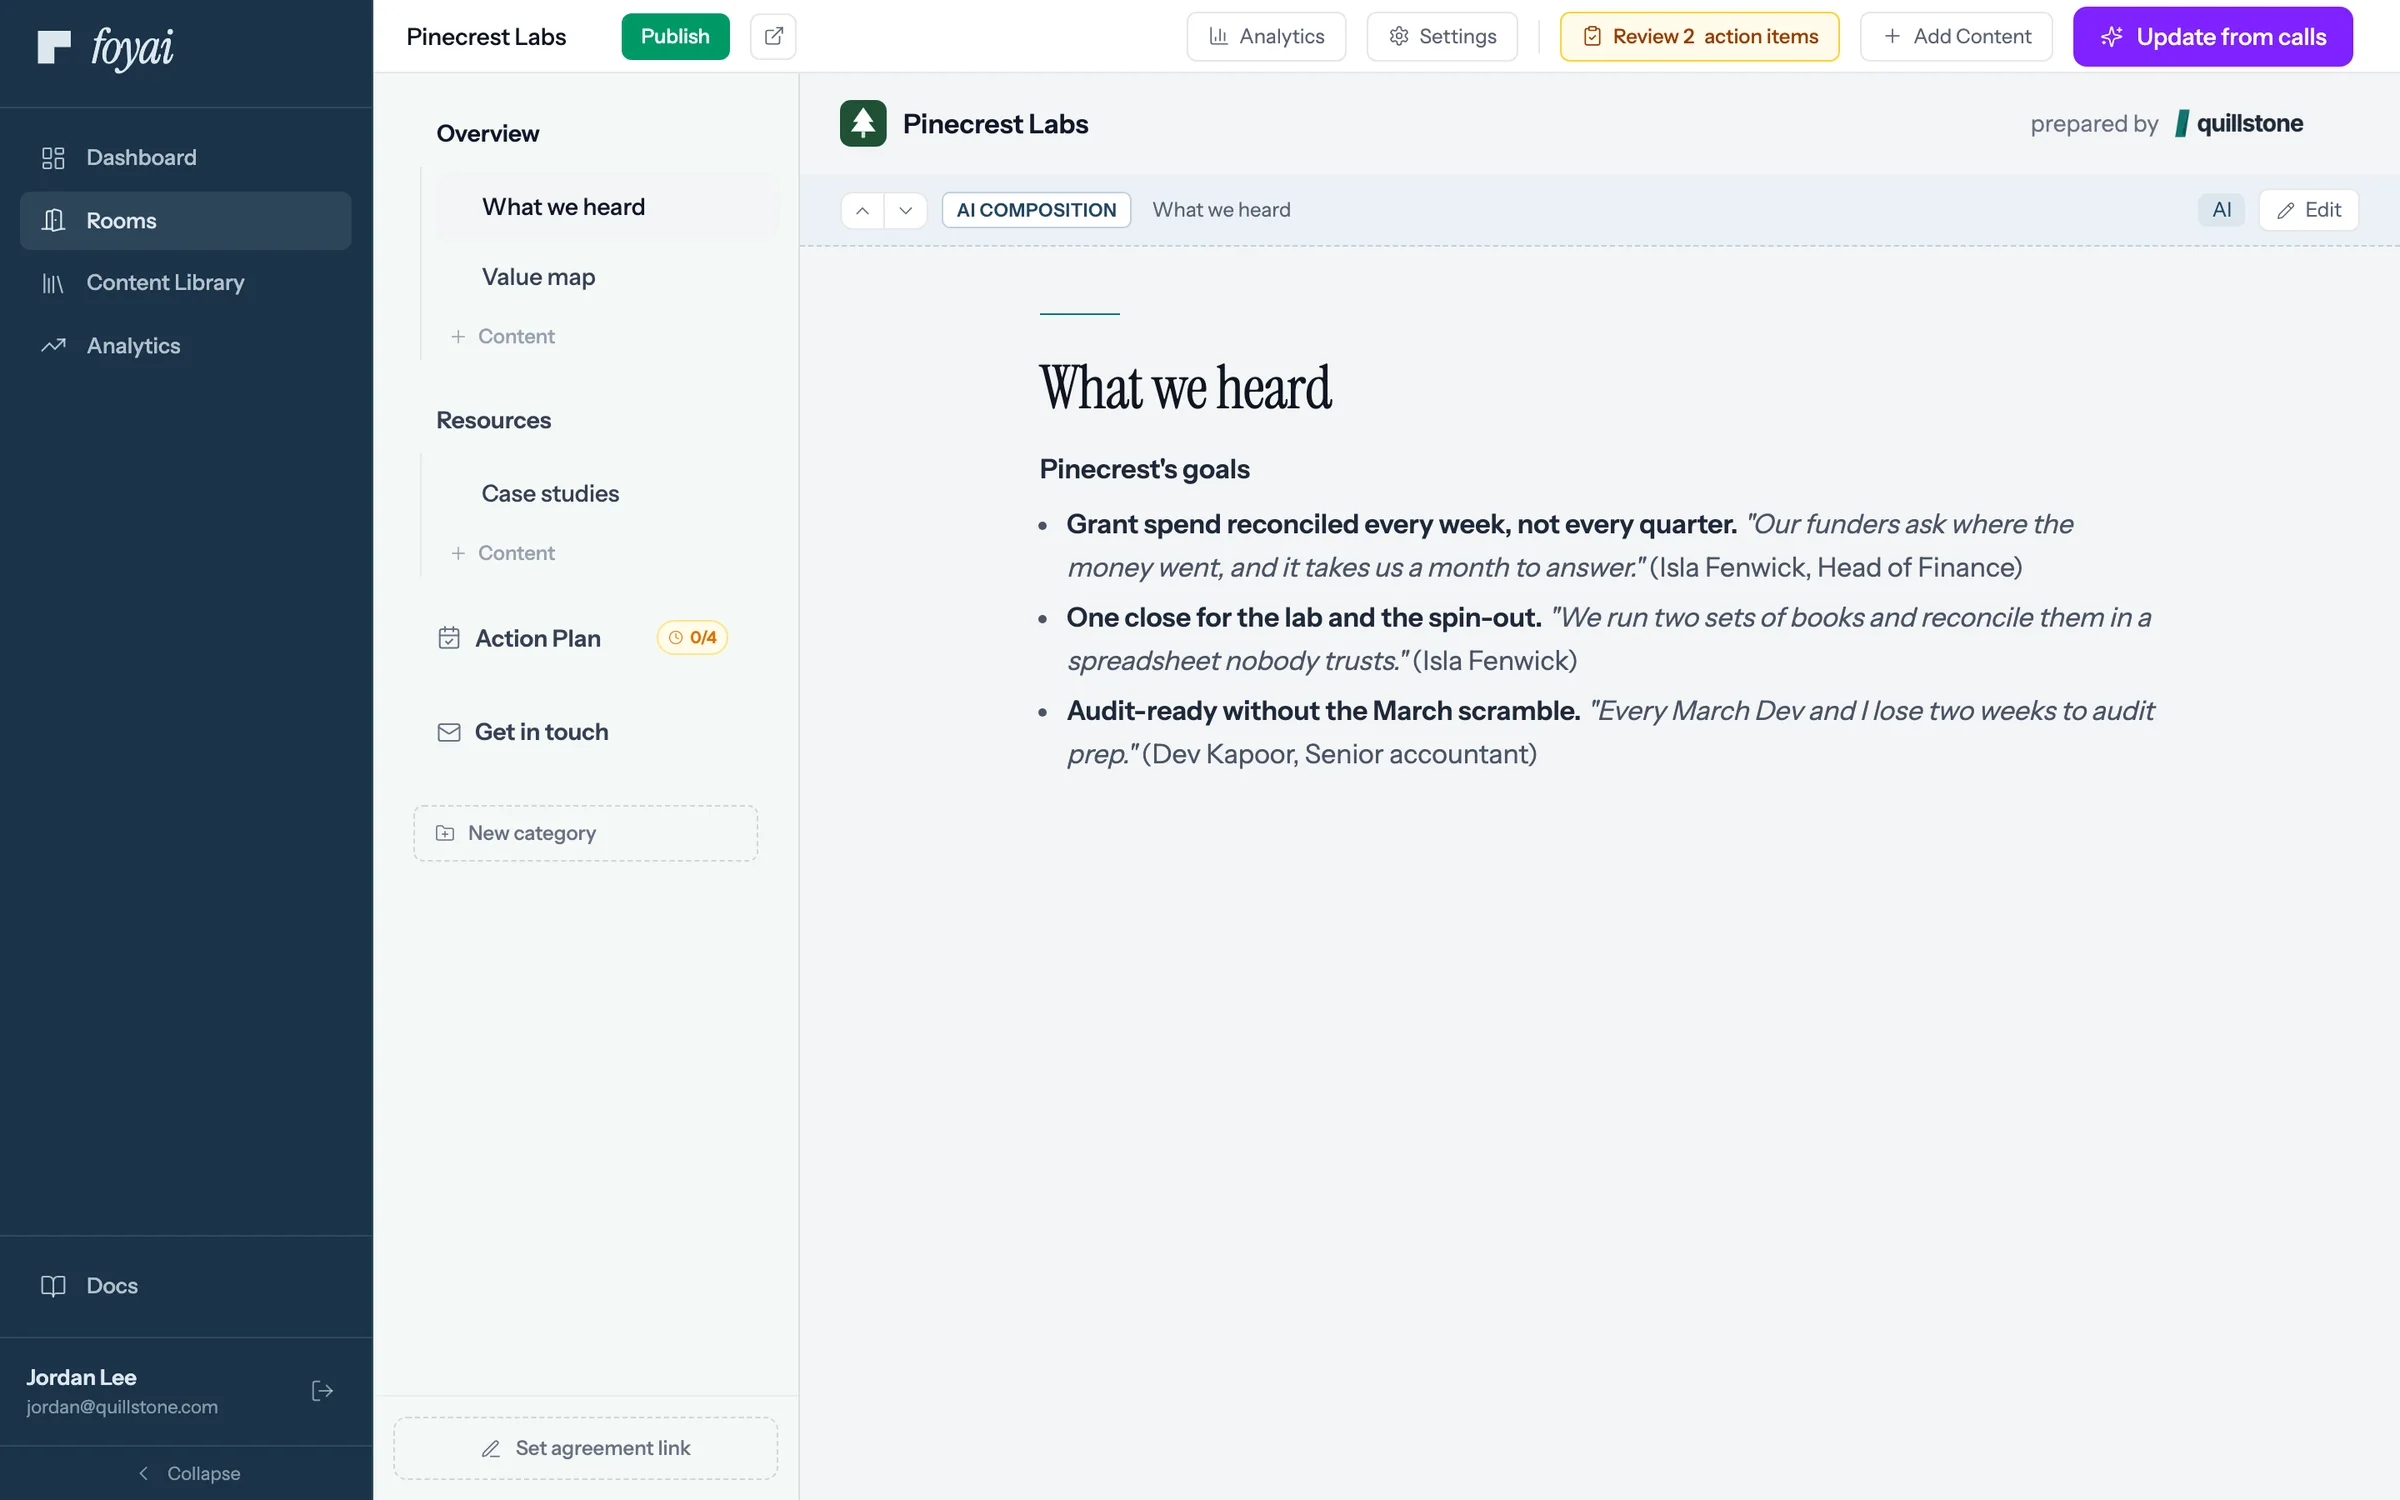Click the foyai logo icon
Viewport: 2400px width, 1500px height.
coord(54,47)
